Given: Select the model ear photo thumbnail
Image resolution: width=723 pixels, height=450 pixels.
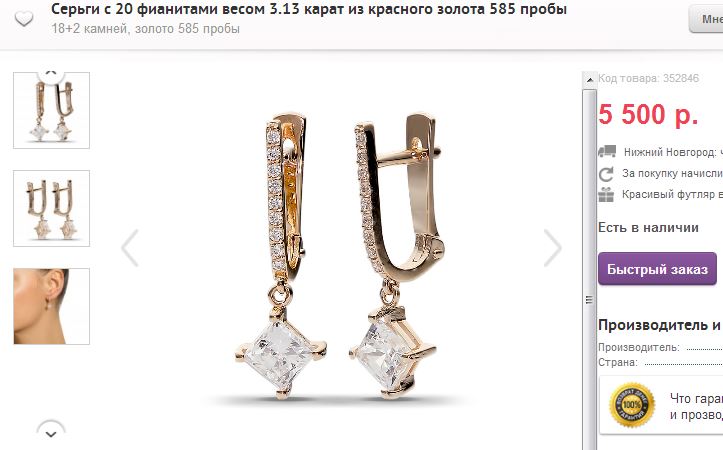Looking at the screenshot, I should coord(51,306).
